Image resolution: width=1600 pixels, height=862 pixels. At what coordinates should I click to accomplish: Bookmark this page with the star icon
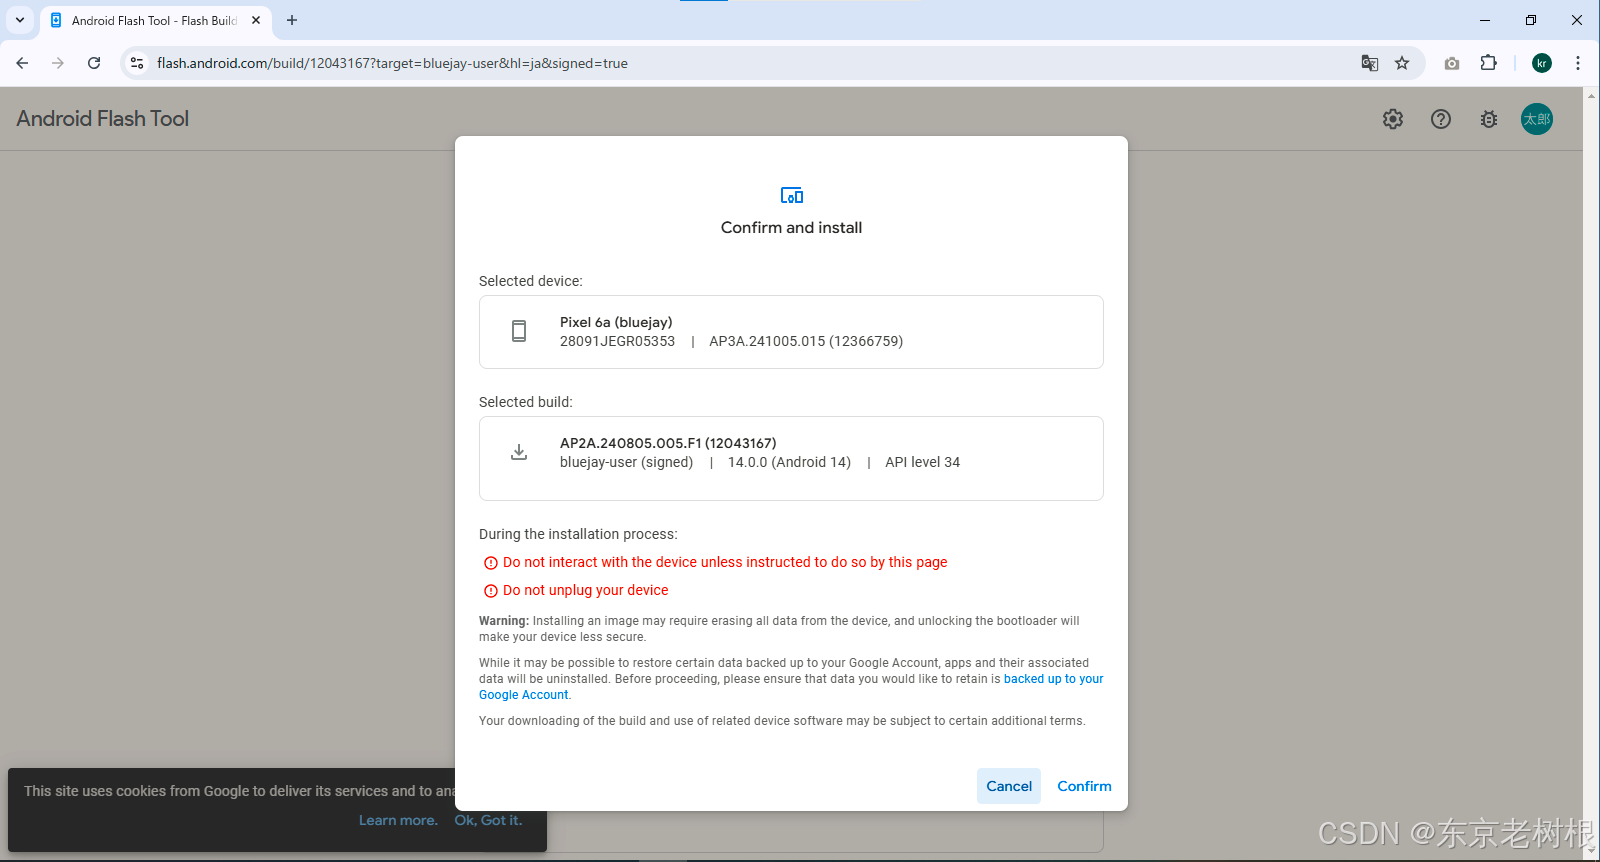point(1402,63)
